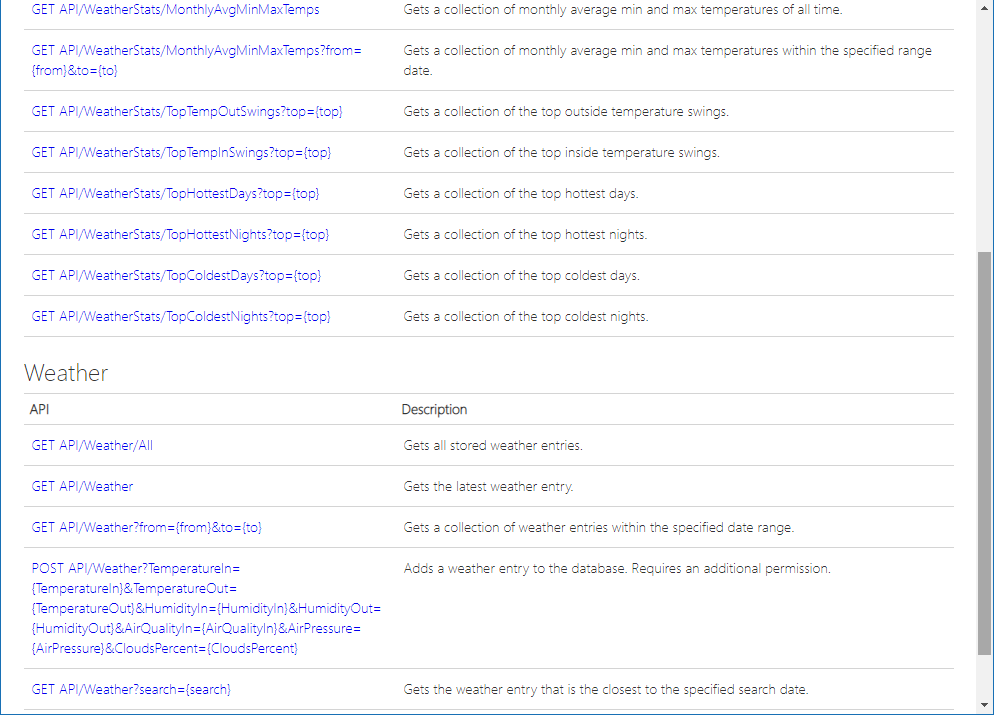This screenshot has height=715, width=994.
Task: Click the API column header in Weather table
Action: pyautogui.click(x=39, y=409)
